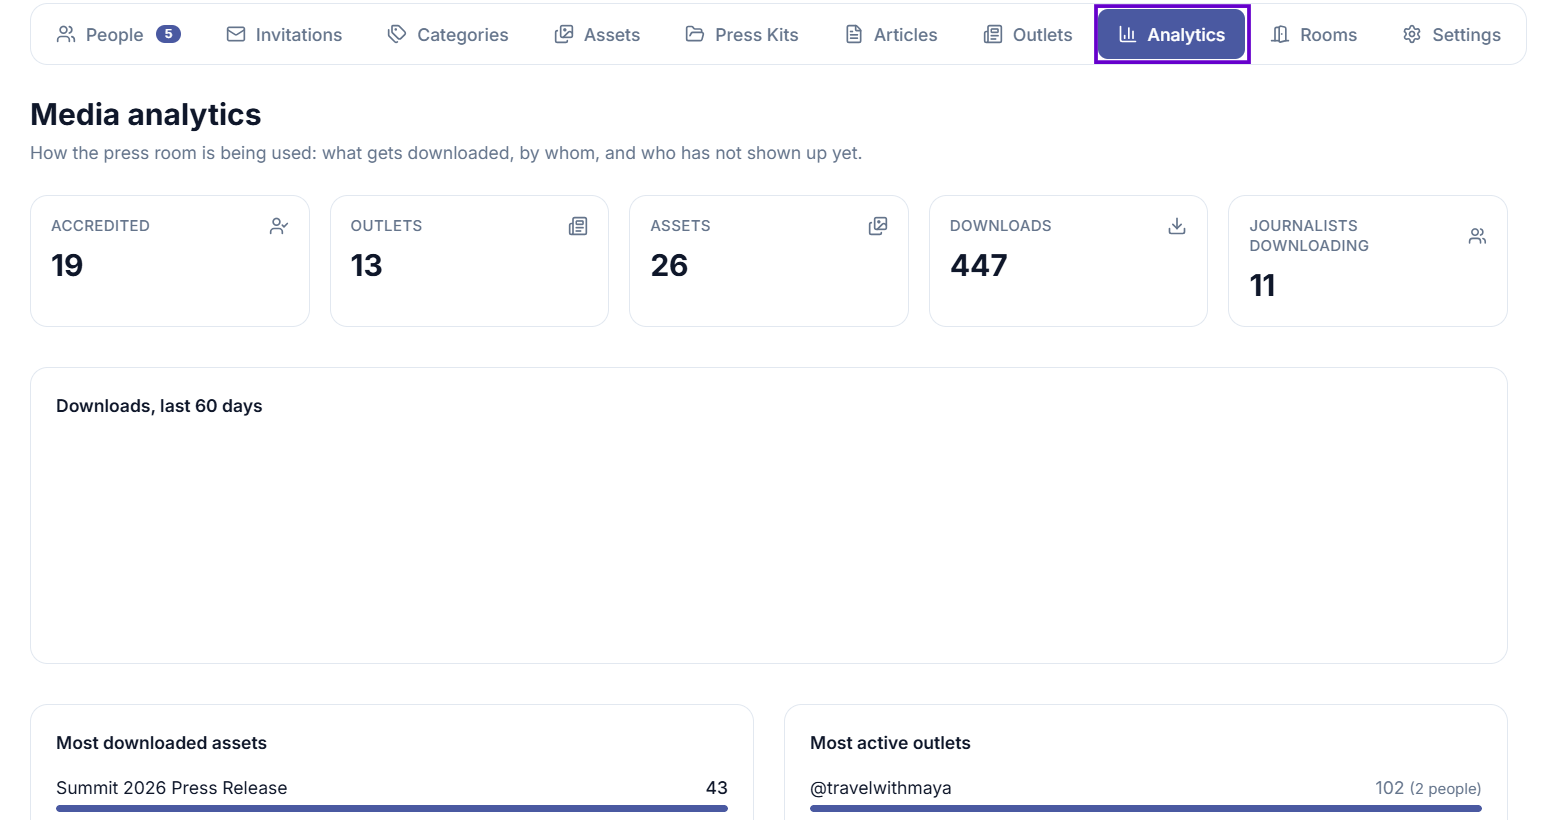Screen dimensions: 1547x820
Task: Click the '@travelwithmaya' outlet name
Action: pos(881,788)
